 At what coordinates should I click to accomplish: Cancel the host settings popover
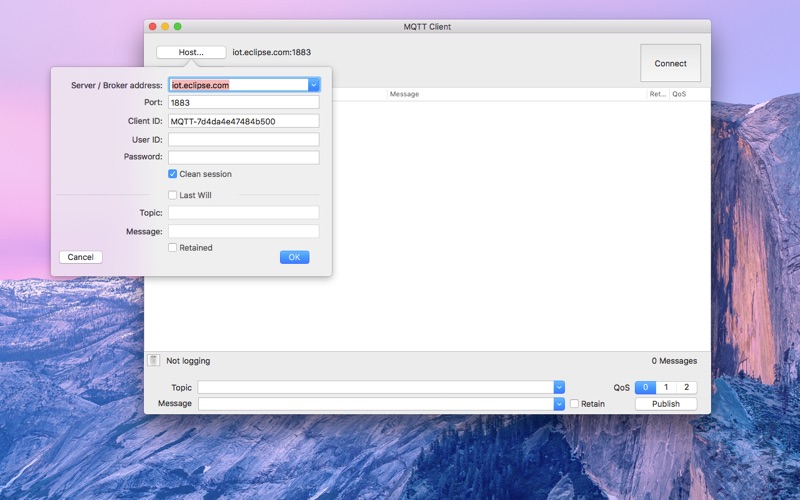(81, 257)
